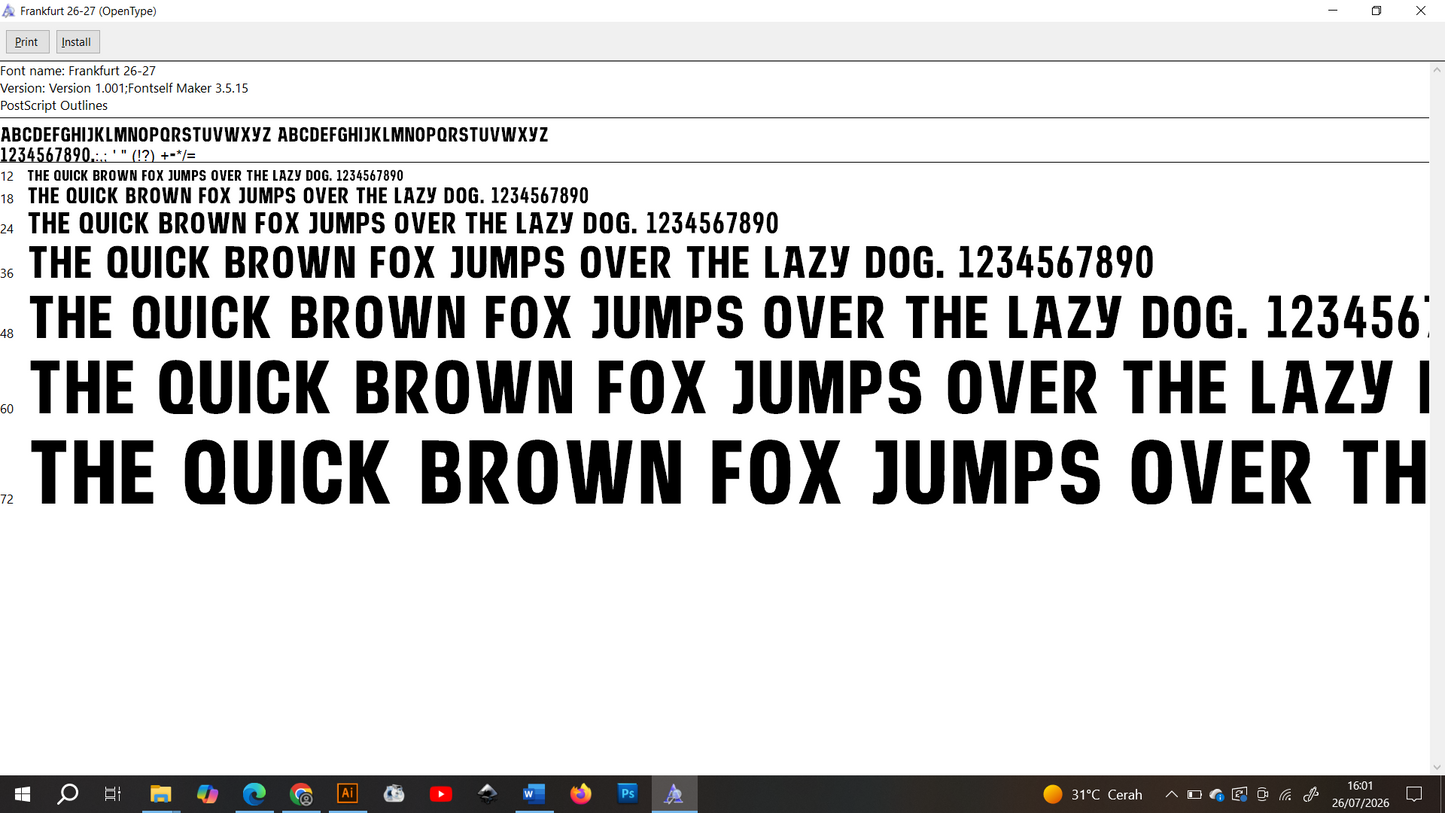Launch Copilot from taskbar
The width and height of the screenshot is (1445, 813).
click(207, 794)
